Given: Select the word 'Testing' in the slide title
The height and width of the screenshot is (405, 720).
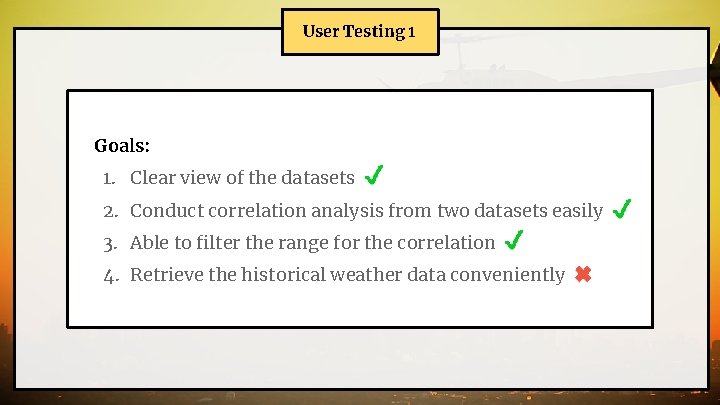Looking at the screenshot, I should (374, 32).
